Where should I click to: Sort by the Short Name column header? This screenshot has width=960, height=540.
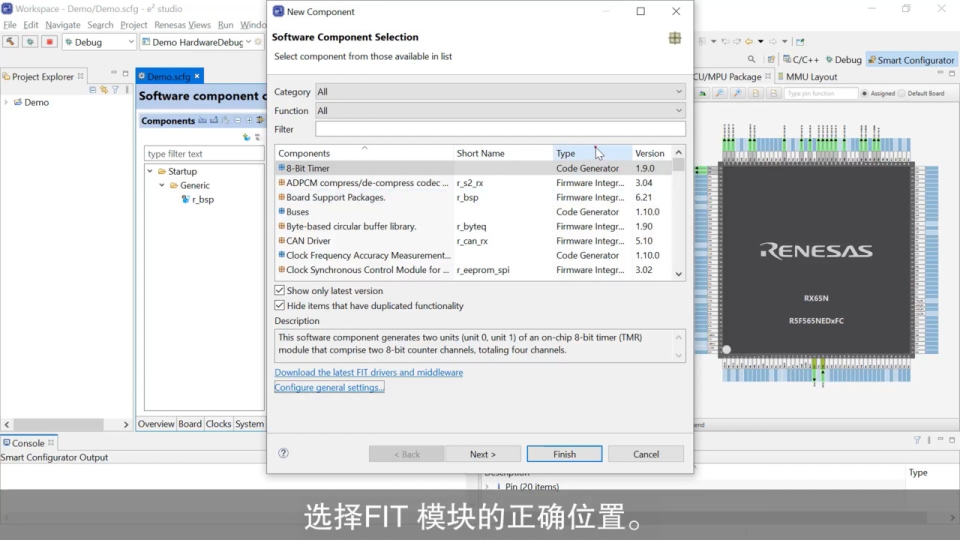(x=502, y=153)
